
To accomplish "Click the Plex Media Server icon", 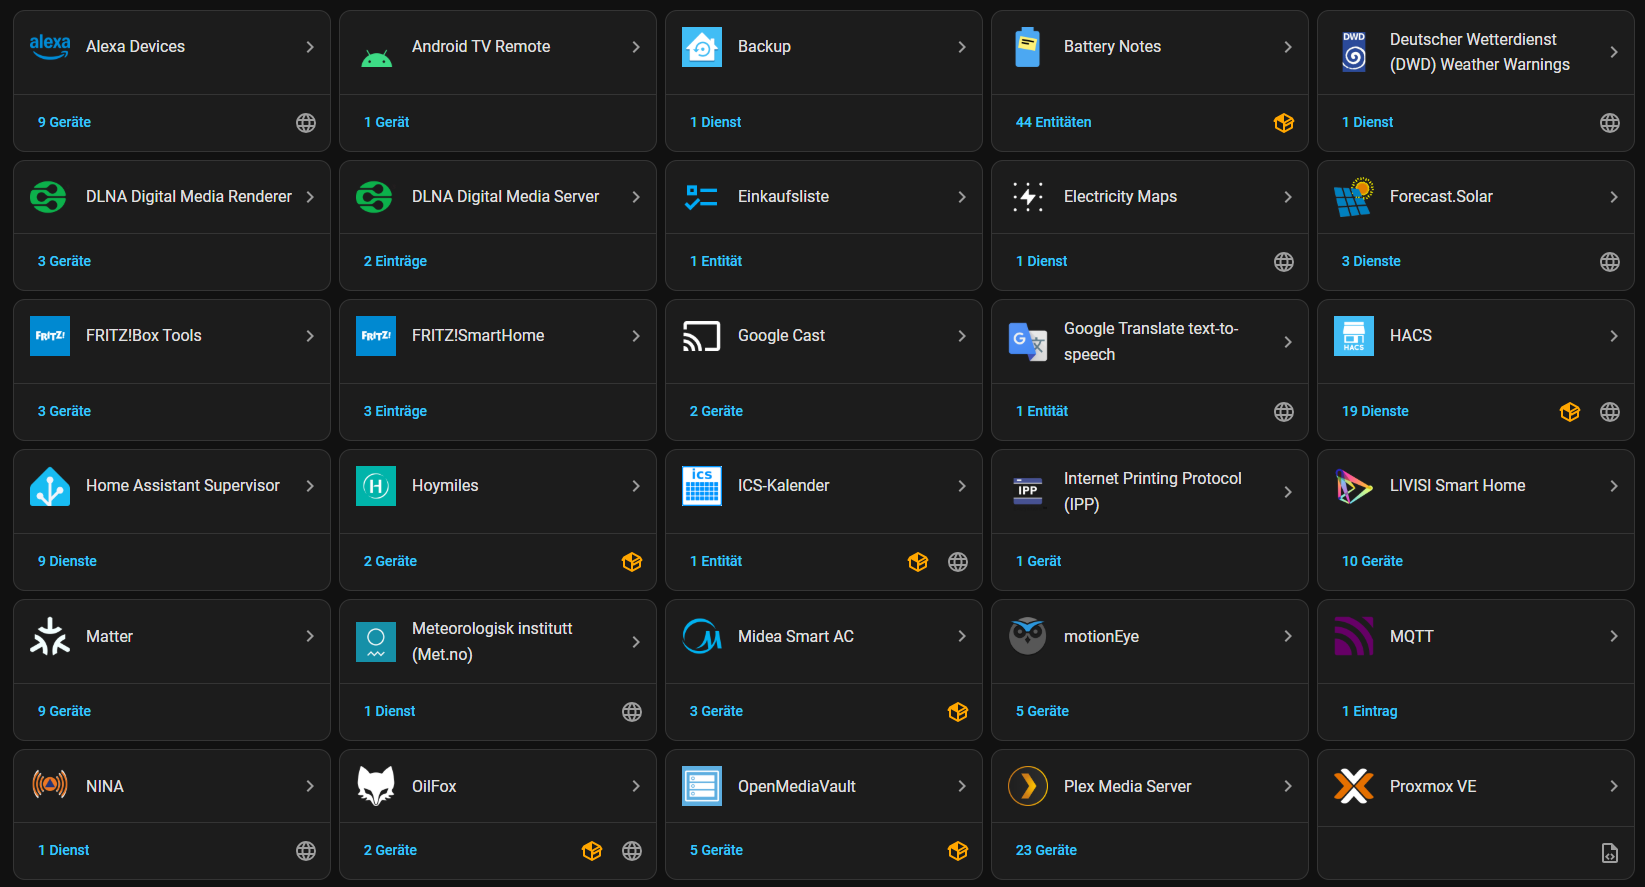I will tap(1027, 786).
